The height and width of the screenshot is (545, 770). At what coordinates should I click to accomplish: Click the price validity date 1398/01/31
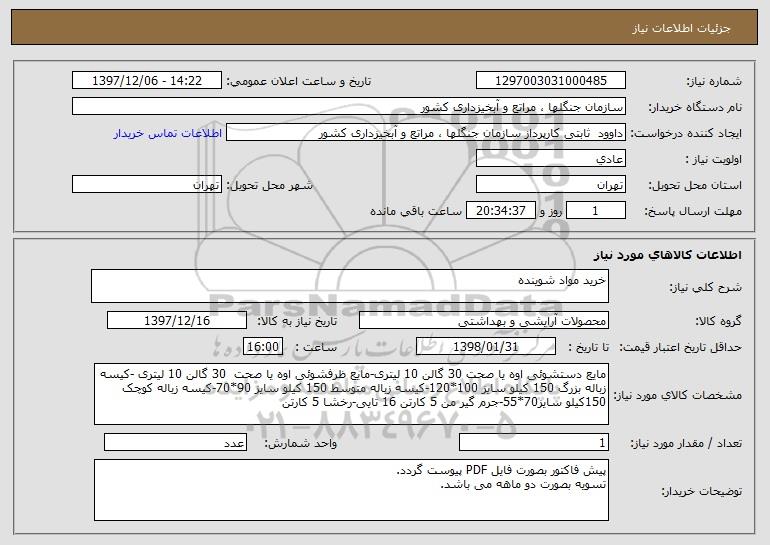[x=486, y=347]
